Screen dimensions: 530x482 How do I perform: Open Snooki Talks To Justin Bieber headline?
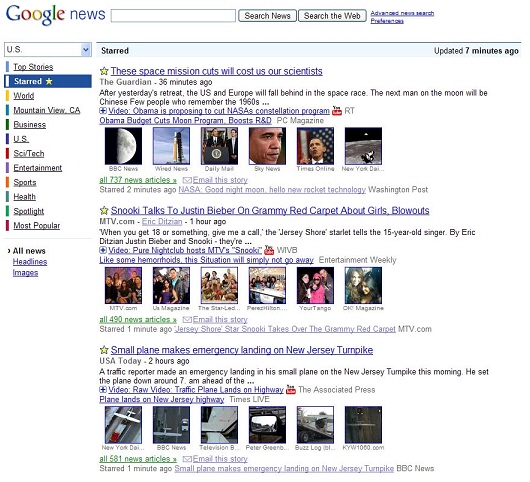pos(270,210)
